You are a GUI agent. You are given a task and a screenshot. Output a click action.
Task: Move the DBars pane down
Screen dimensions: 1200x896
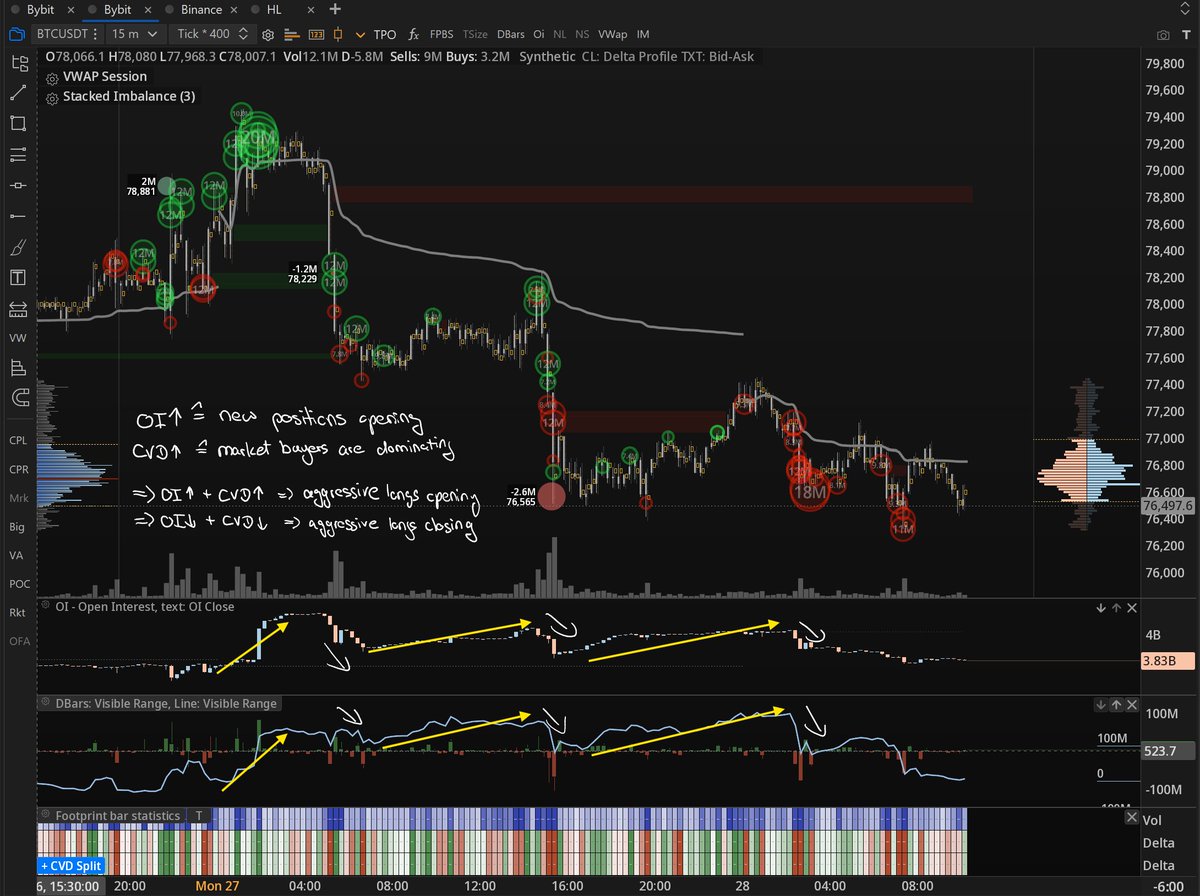coord(1100,704)
